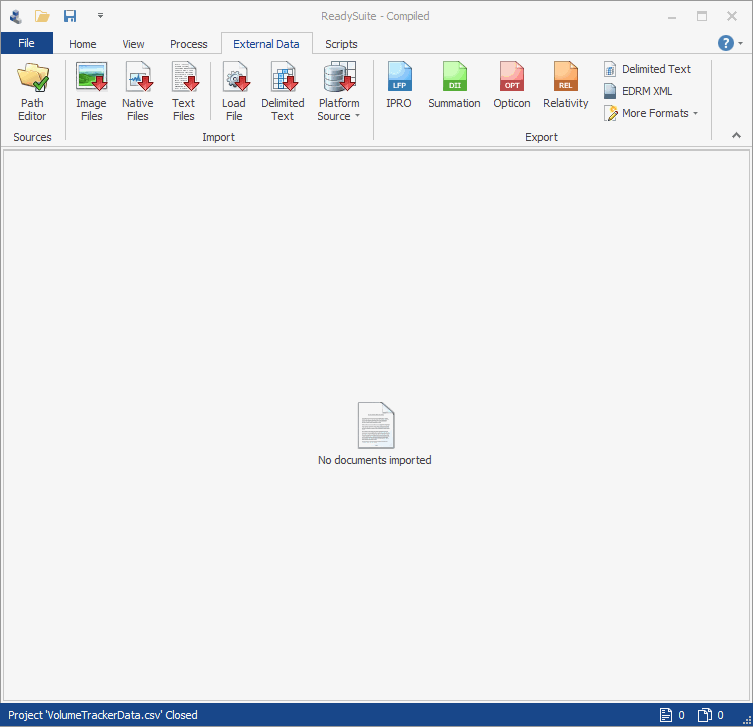
Task: Open the More Formats export dropdown
Action: point(651,113)
